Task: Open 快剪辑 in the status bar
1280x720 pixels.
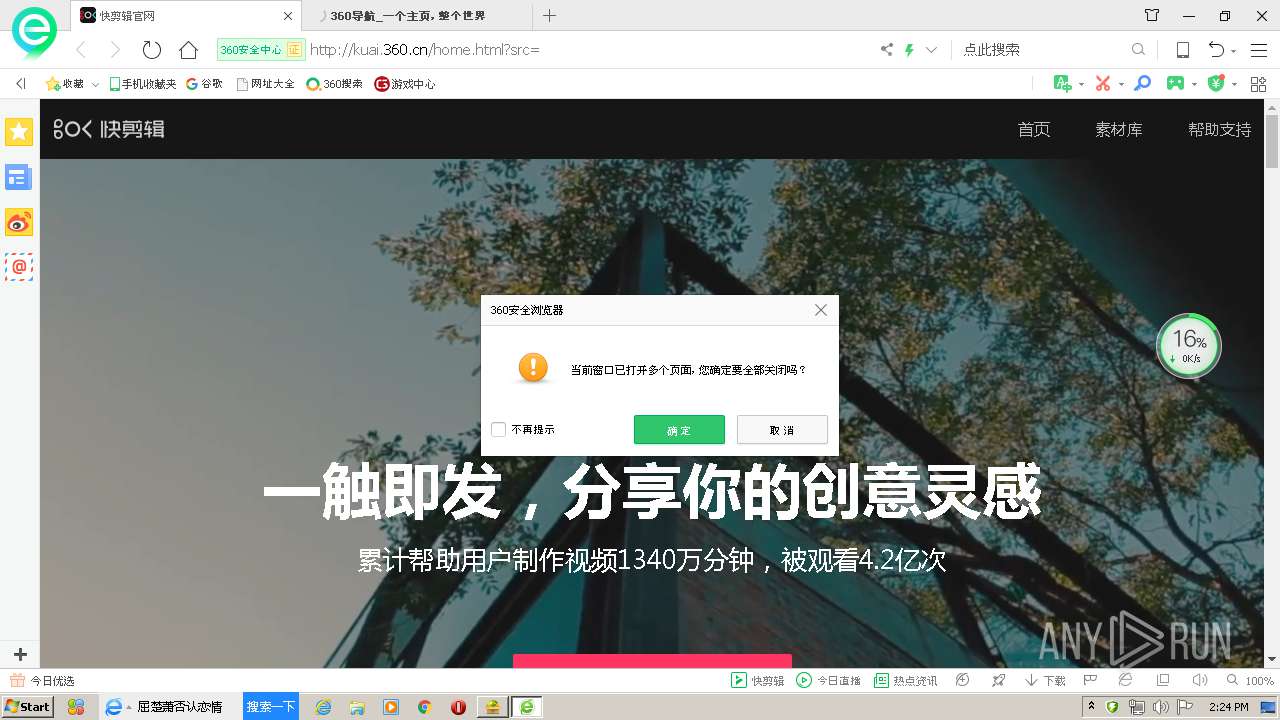Action: pos(758,681)
